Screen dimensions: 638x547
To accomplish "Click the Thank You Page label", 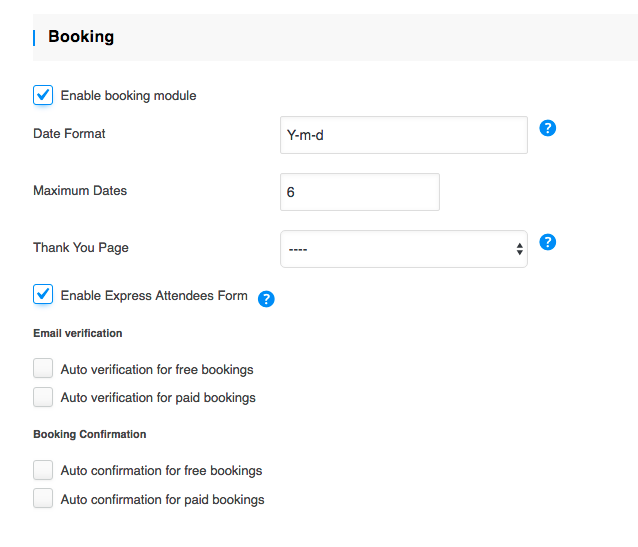I will point(81,248).
